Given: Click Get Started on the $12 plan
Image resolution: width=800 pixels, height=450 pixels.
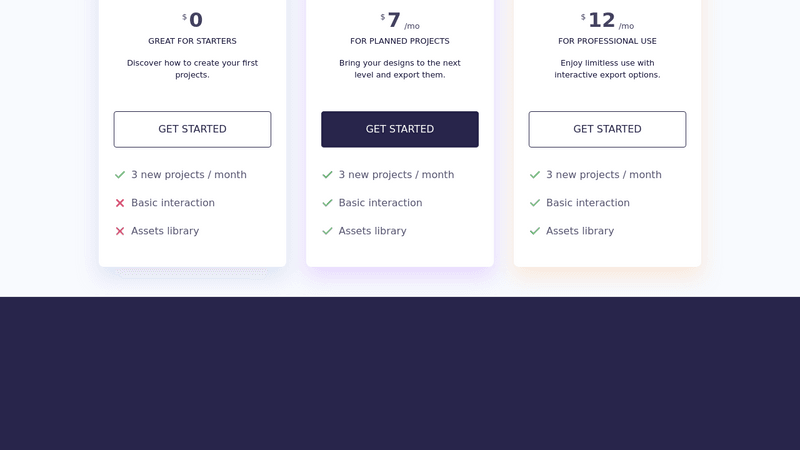Looking at the screenshot, I should (607, 129).
